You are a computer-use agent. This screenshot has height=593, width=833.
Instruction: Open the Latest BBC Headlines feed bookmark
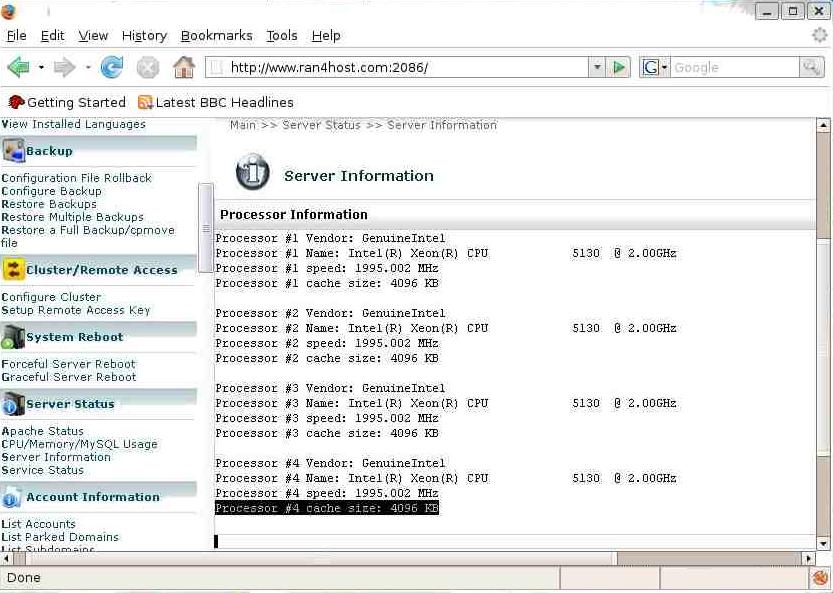pos(215,102)
